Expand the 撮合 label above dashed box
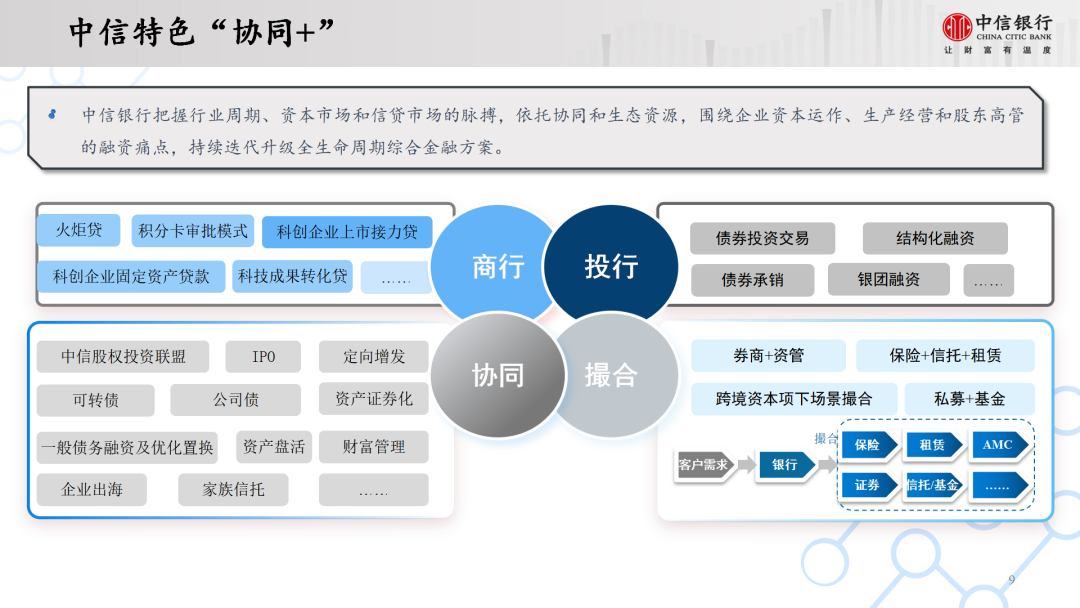The height and width of the screenshot is (608, 1080). (825, 437)
